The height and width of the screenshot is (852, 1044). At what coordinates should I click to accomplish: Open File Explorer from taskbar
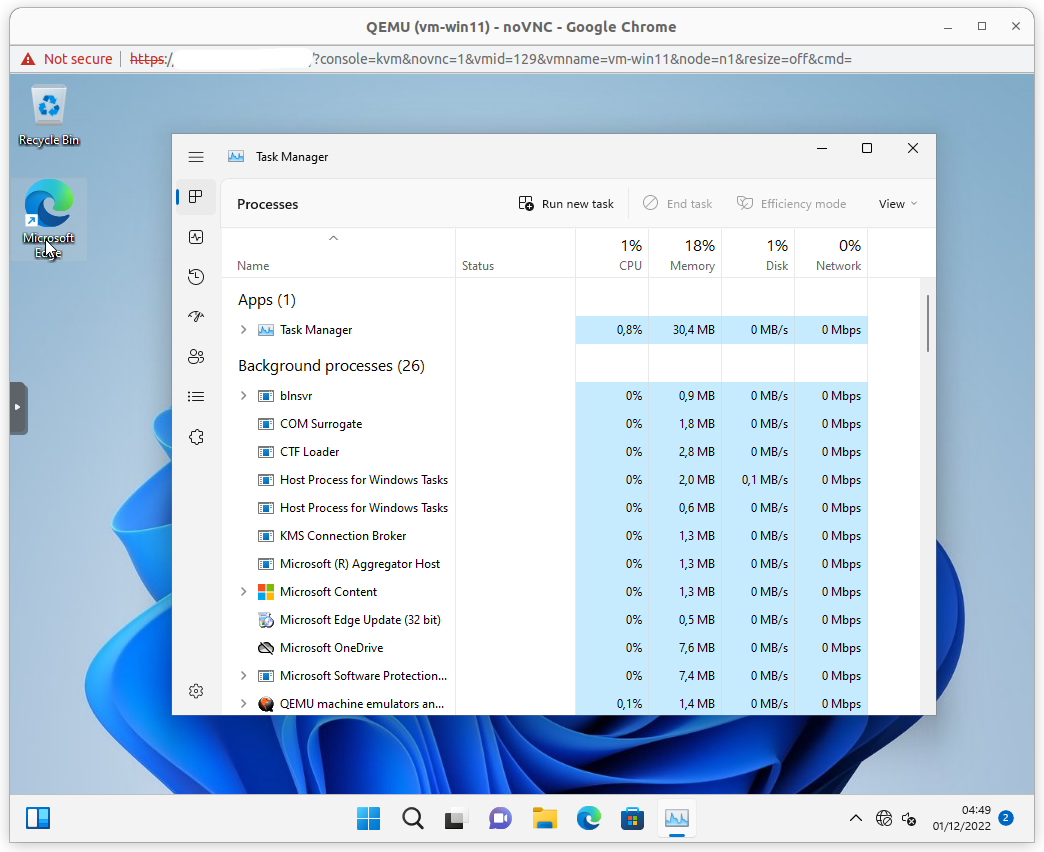tap(545, 818)
